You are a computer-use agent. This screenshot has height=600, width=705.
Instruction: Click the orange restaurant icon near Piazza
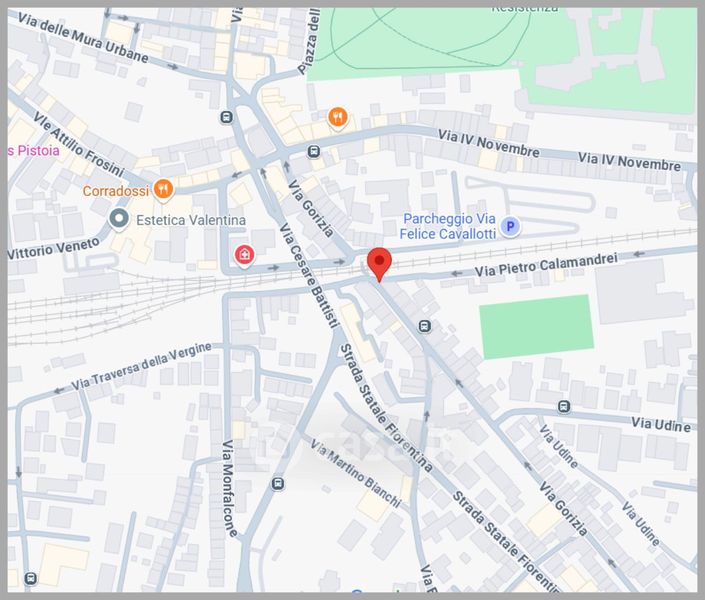pyautogui.click(x=337, y=118)
